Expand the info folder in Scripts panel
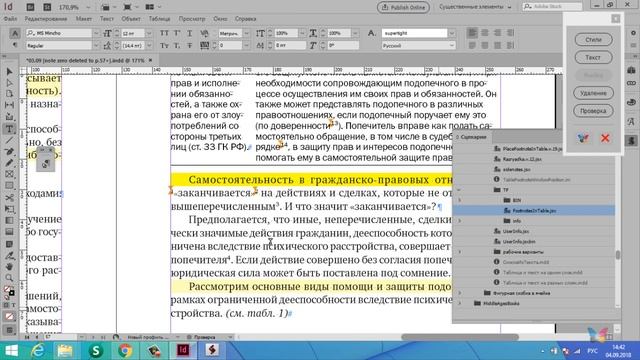640x360 pixels. (460, 221)
